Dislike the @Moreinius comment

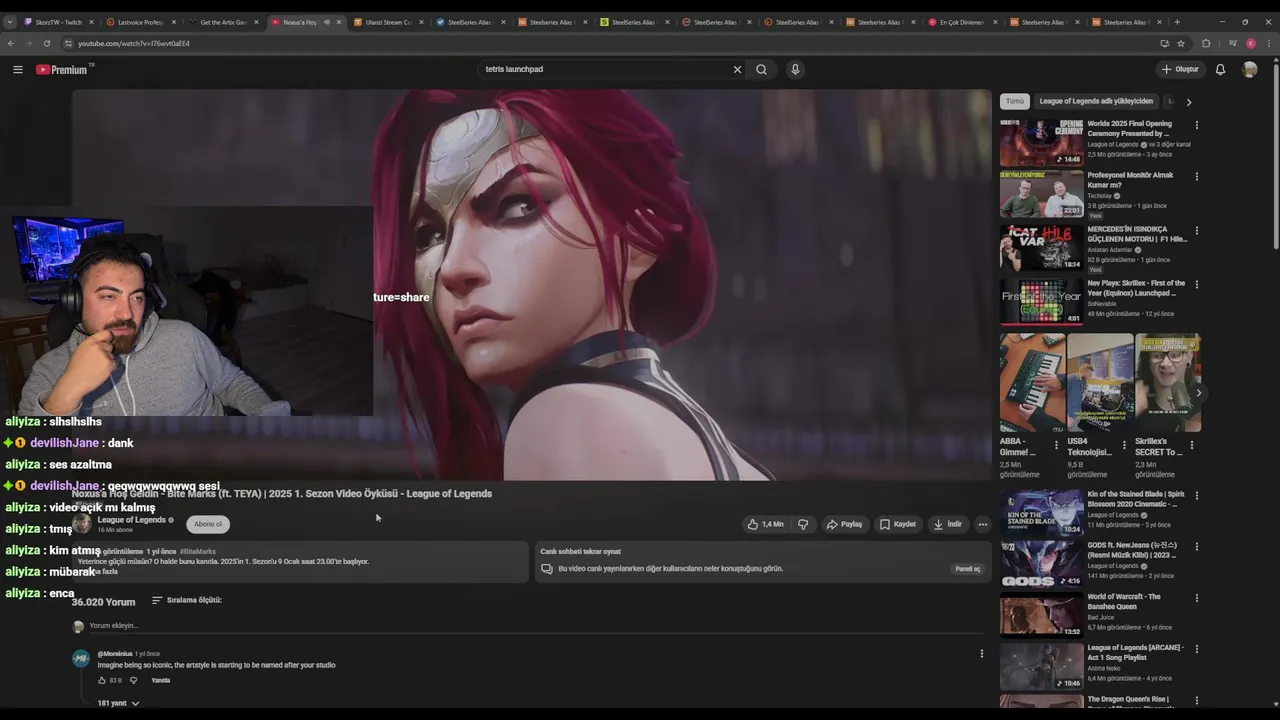click(133, 680)
